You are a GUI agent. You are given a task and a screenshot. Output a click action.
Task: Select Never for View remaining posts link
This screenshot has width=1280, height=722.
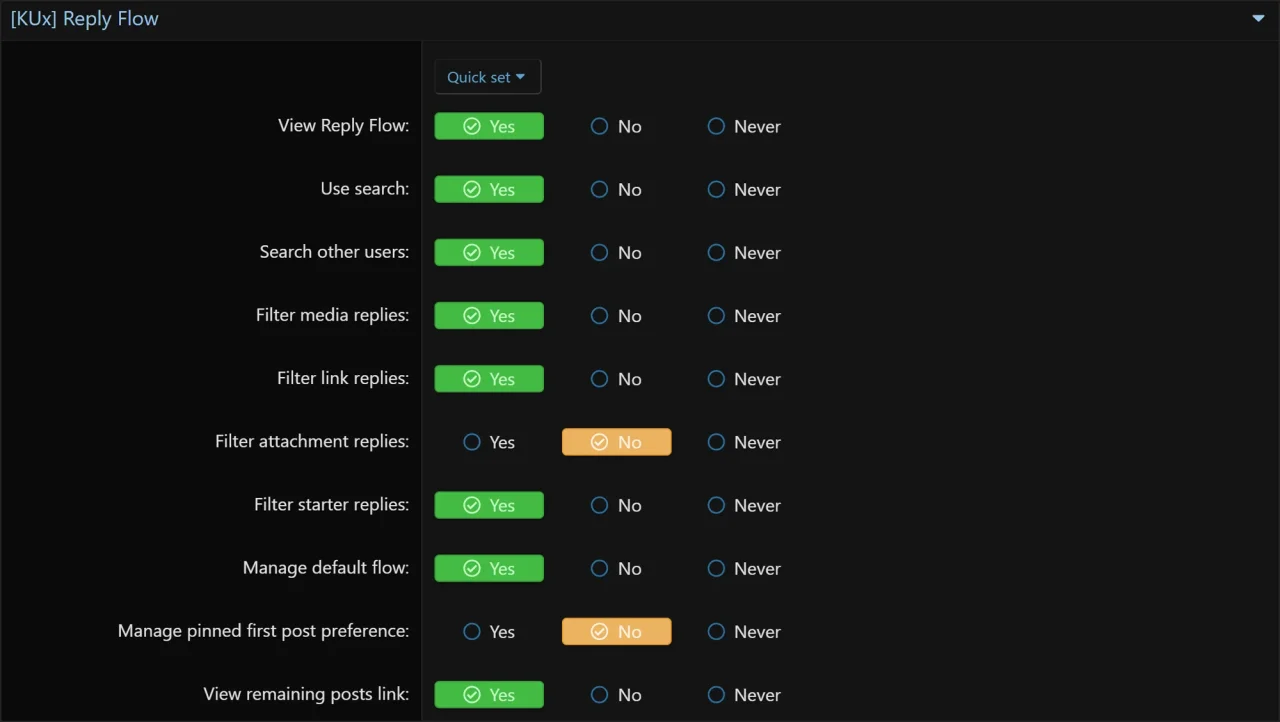point(744,694)
